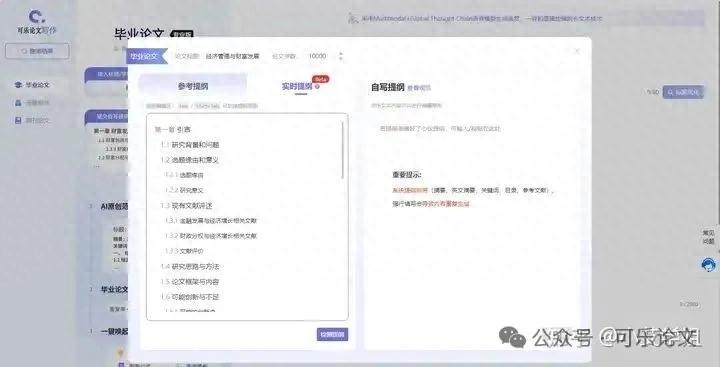The width and height of the screenshot is (720, 367).
Task: Select outline row 第一章 引言
Action: click(x=172, y=130)
